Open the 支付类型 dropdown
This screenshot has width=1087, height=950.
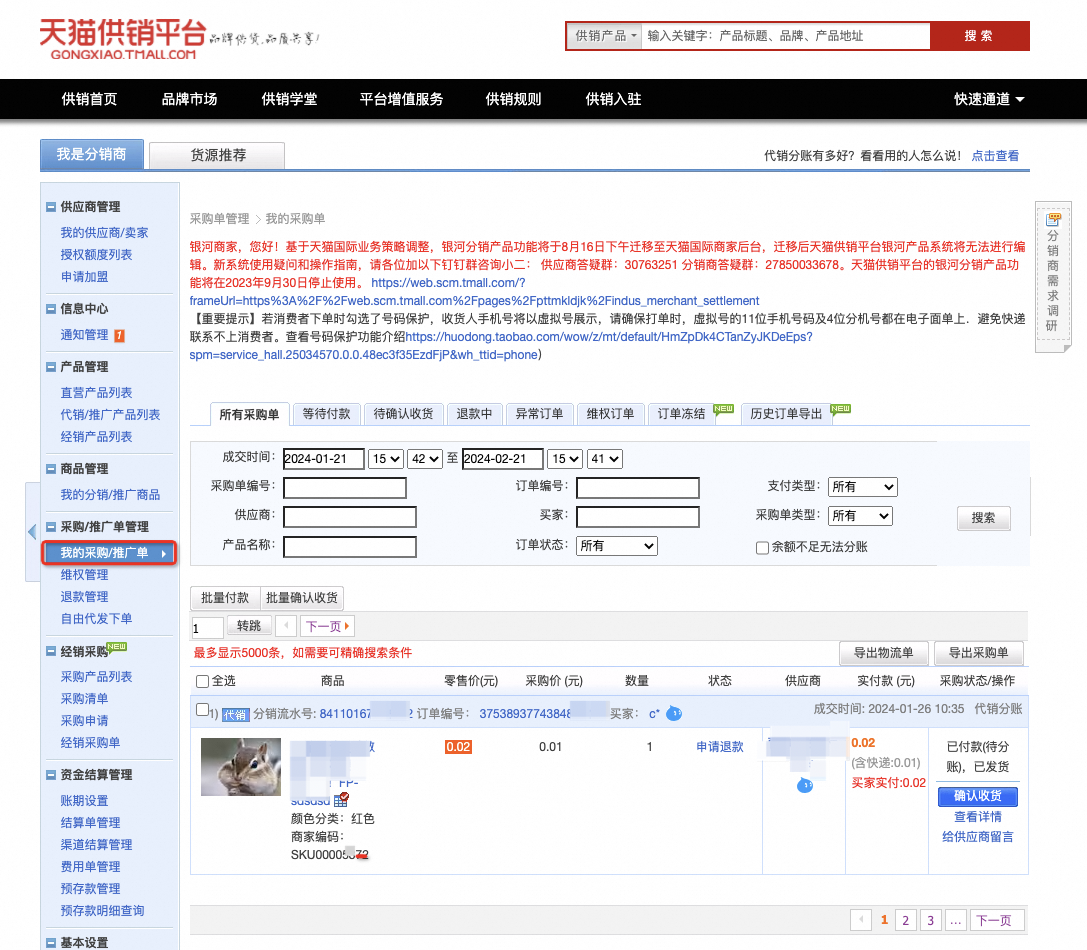coord(862,487)
